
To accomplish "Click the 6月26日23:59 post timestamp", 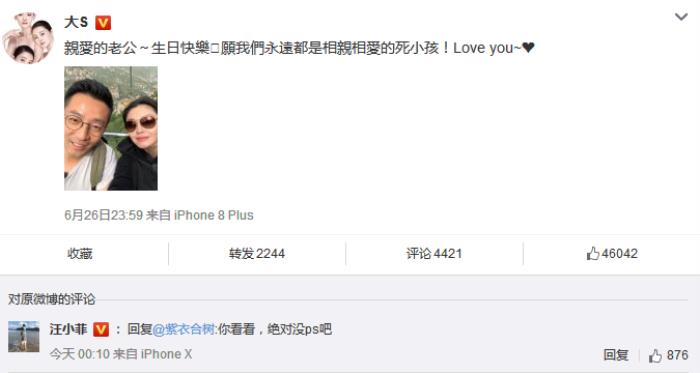I will point(104,216).
